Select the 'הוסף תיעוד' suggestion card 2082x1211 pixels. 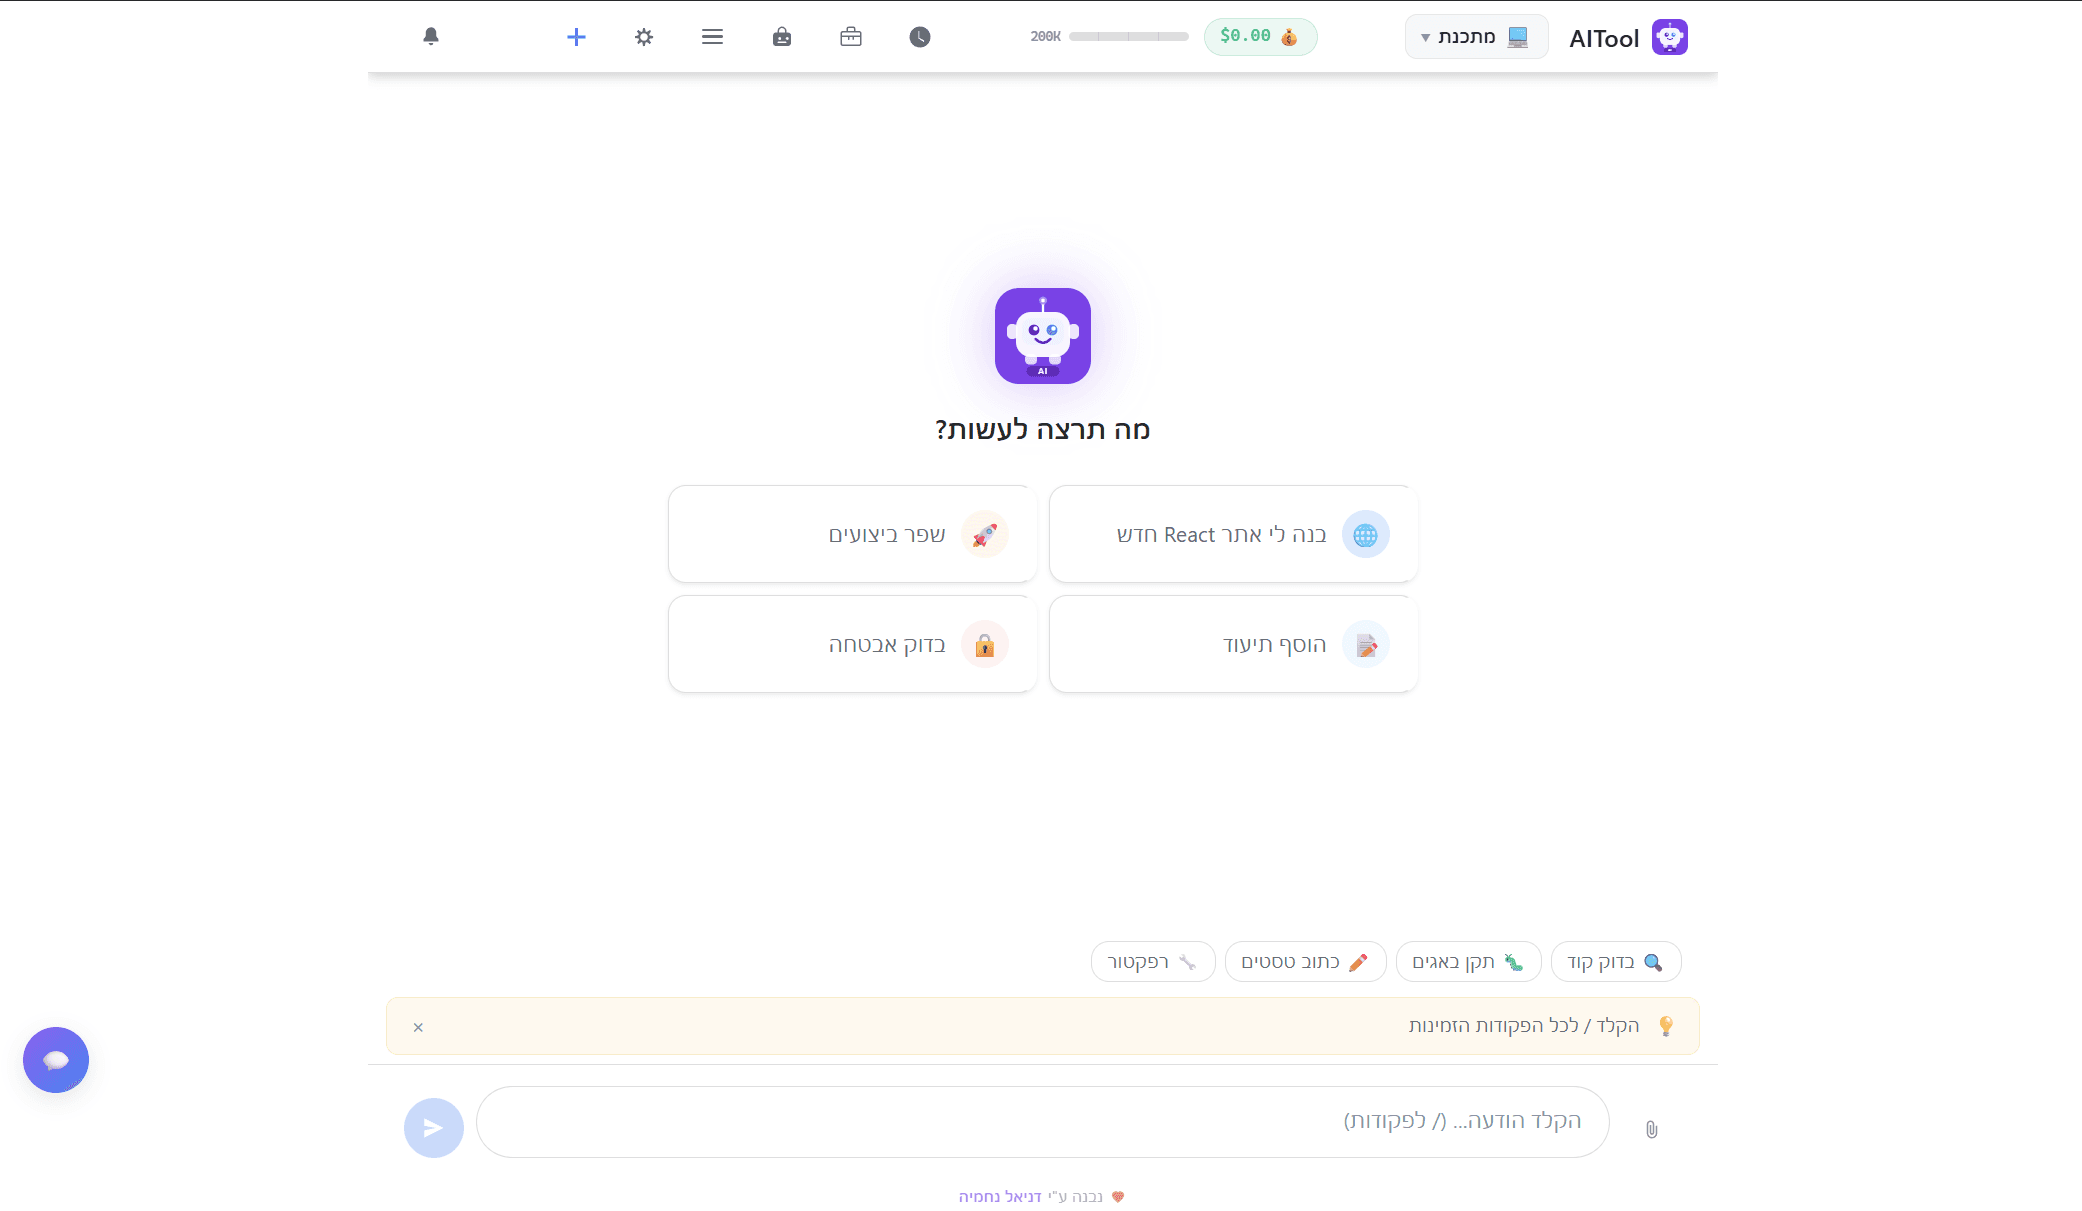[x=1233, y=645]
